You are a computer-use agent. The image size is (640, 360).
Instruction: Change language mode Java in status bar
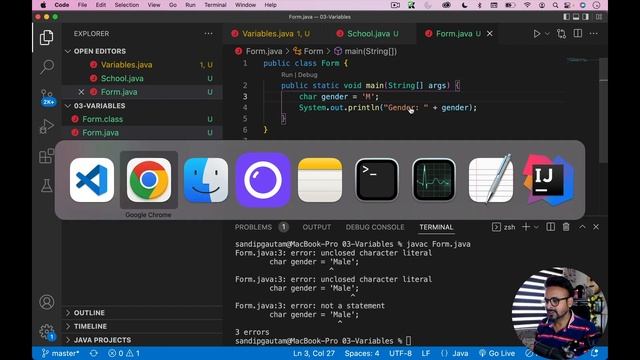[460, 353]
